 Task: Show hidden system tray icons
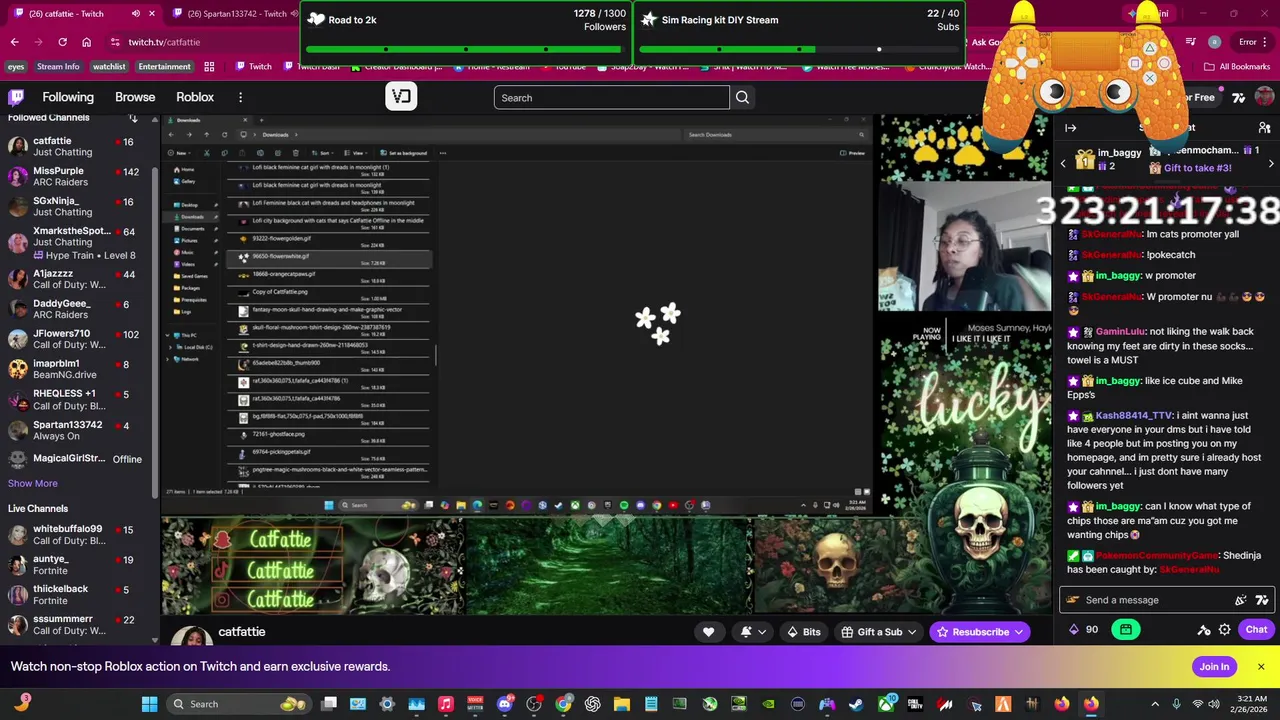pyautogui.click(x=1155, y=704)
